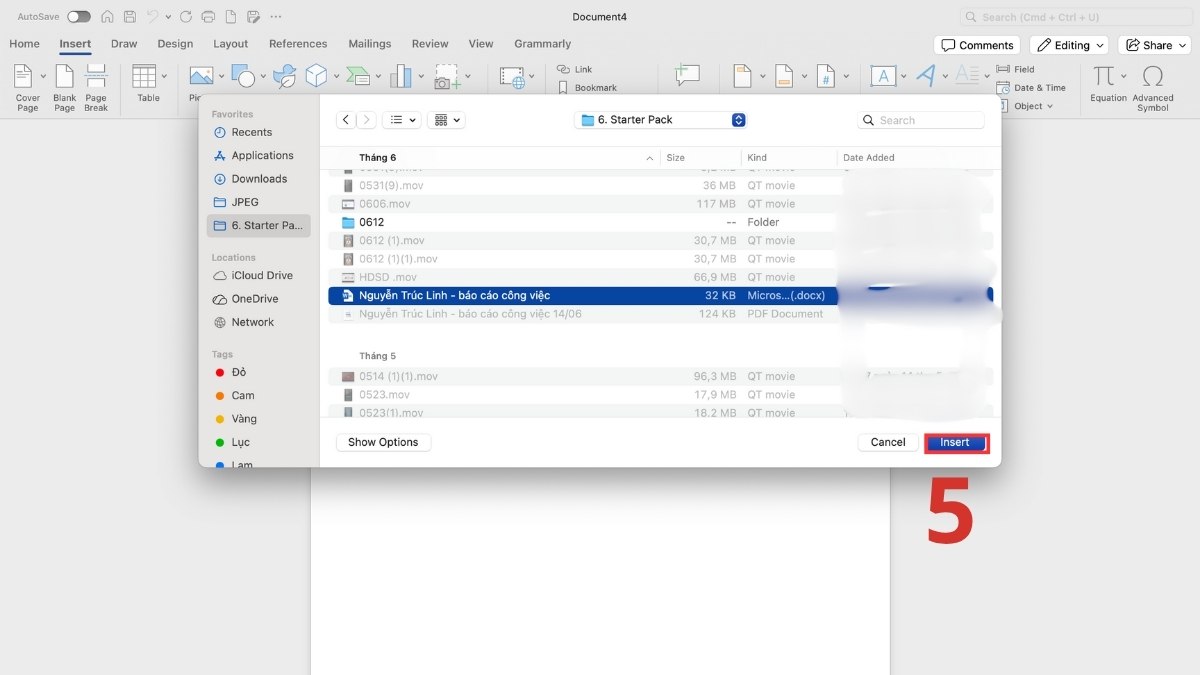Click the Show Options button
This screenshot has height=675, width=1200.
(x=383, y=442)
